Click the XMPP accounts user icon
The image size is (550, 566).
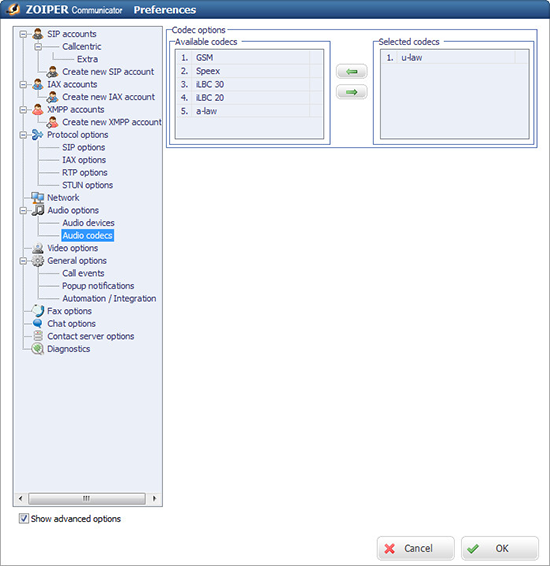point(38,109)
